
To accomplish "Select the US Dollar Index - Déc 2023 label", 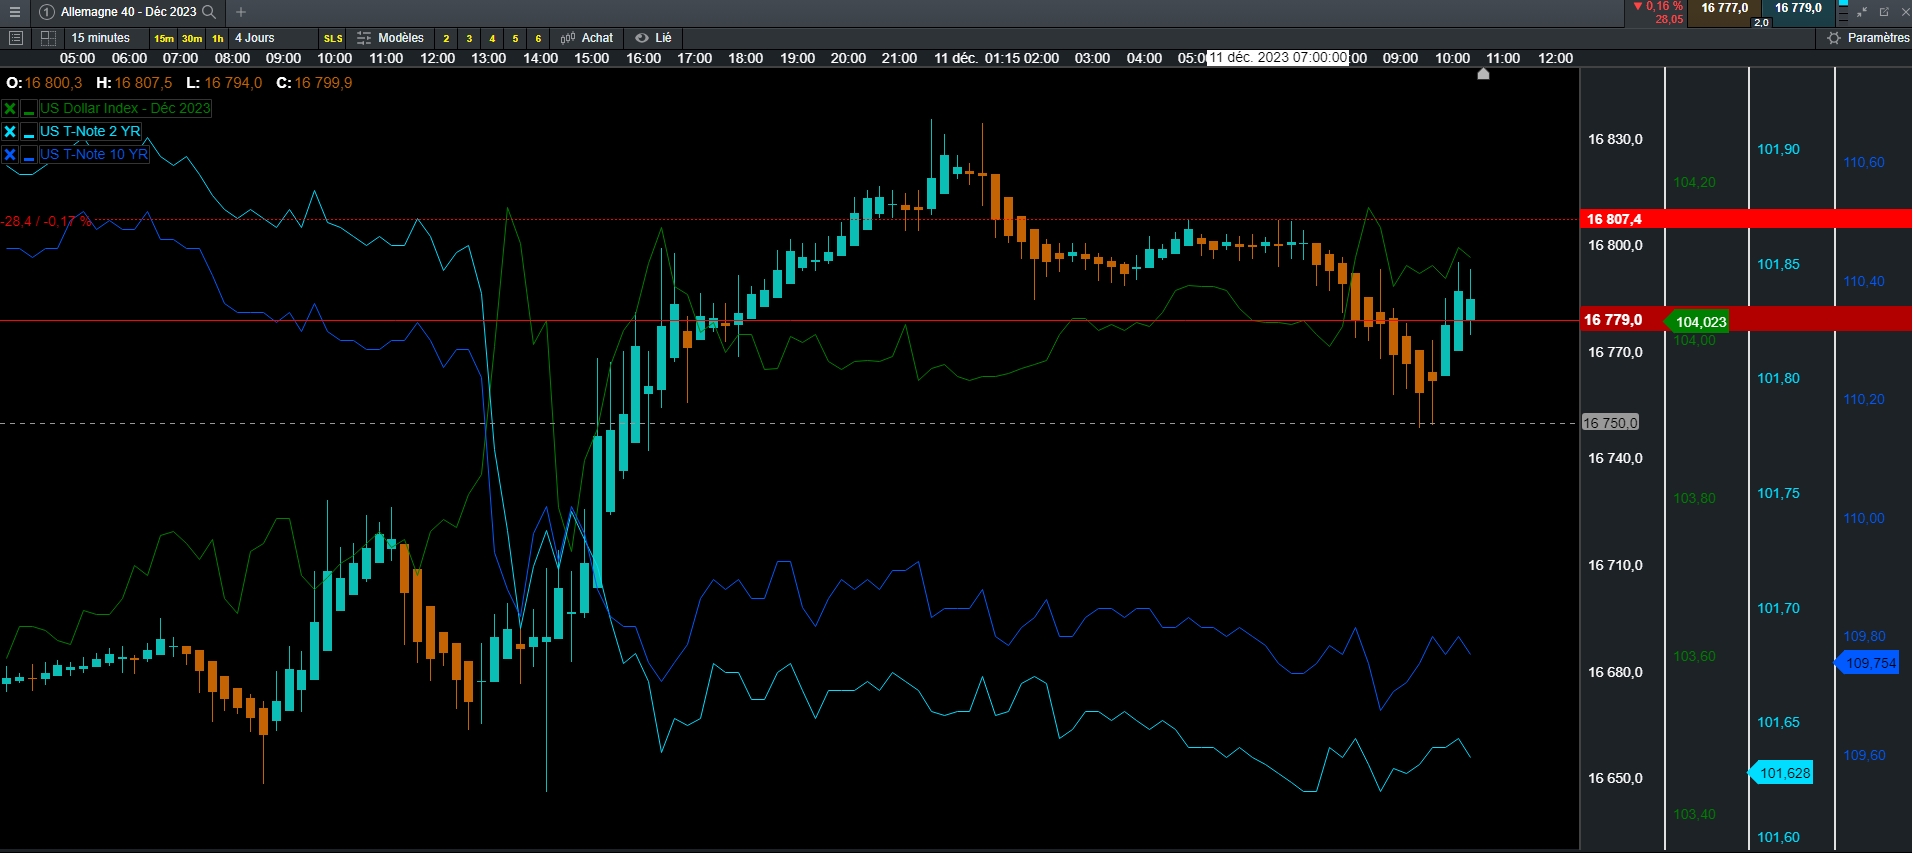I will coord(125,108).
